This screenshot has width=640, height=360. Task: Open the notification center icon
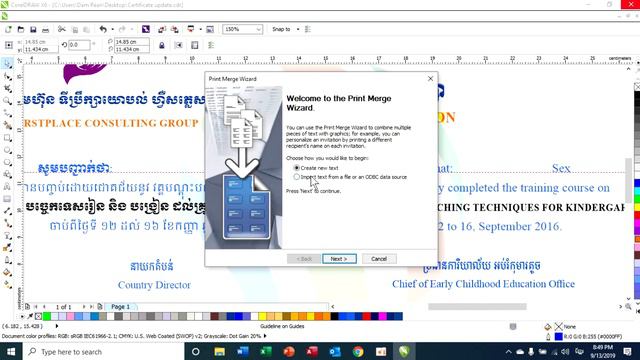[x=627, y=351]
